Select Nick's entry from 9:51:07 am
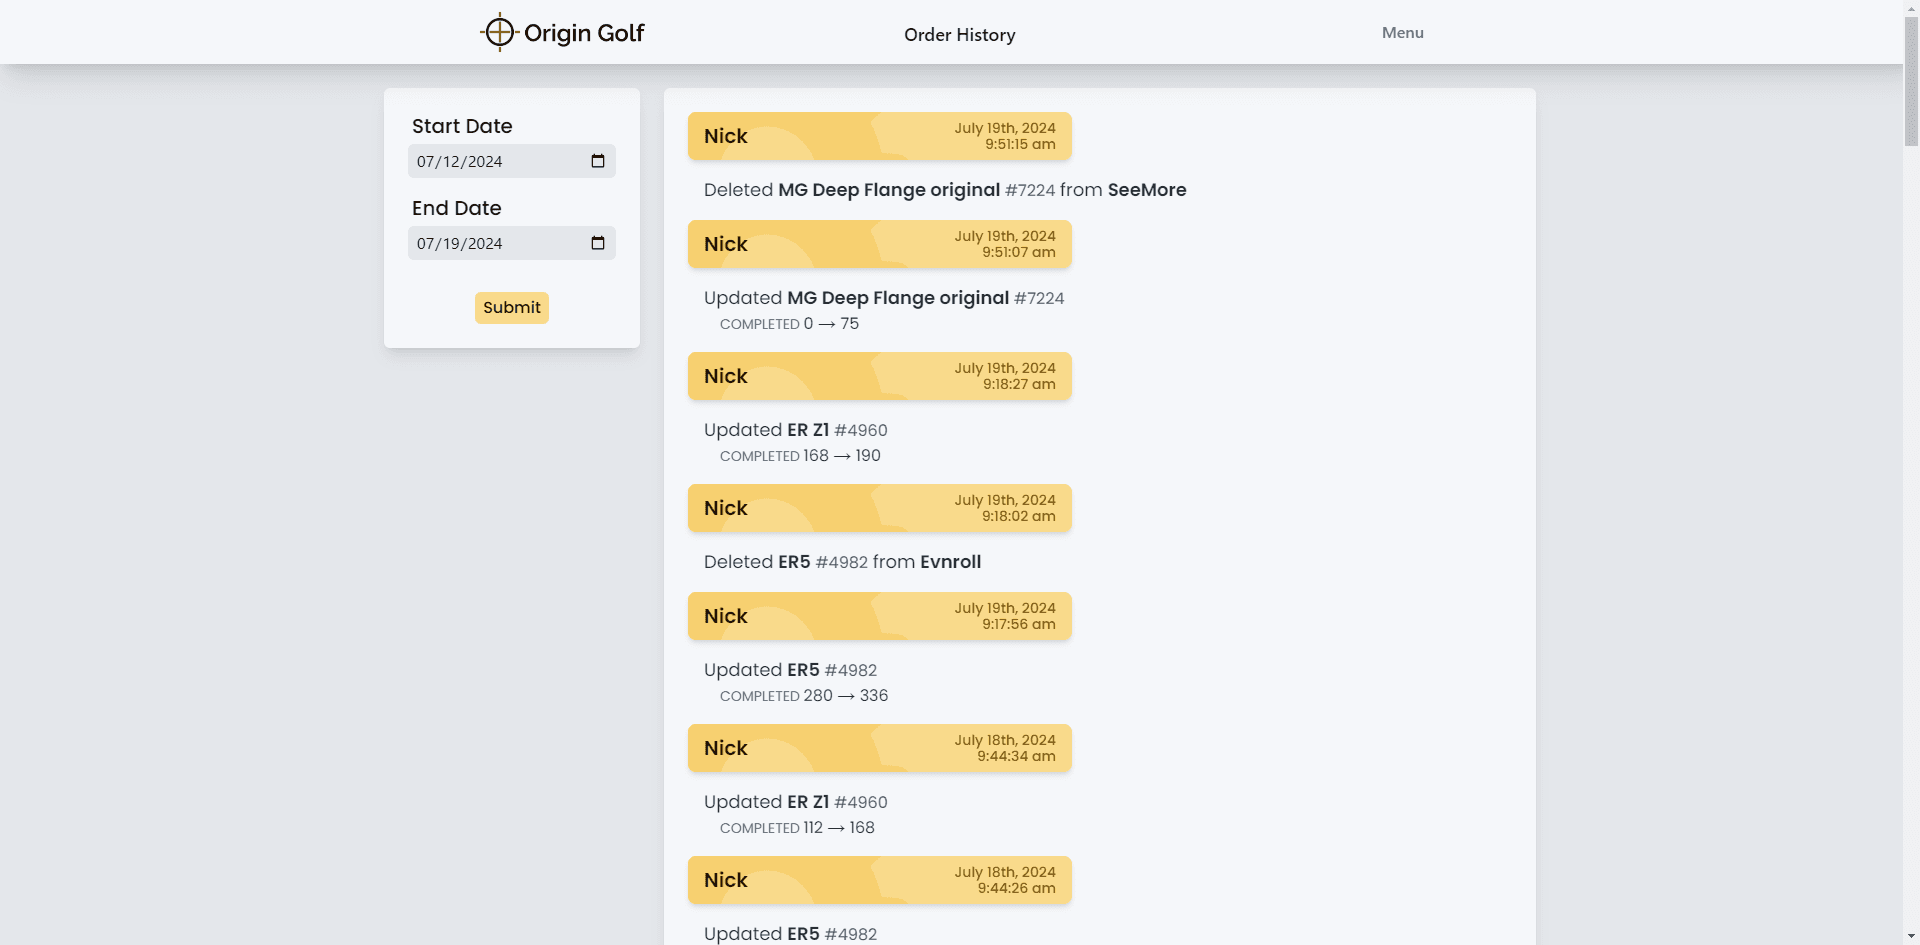 (879, 244)
